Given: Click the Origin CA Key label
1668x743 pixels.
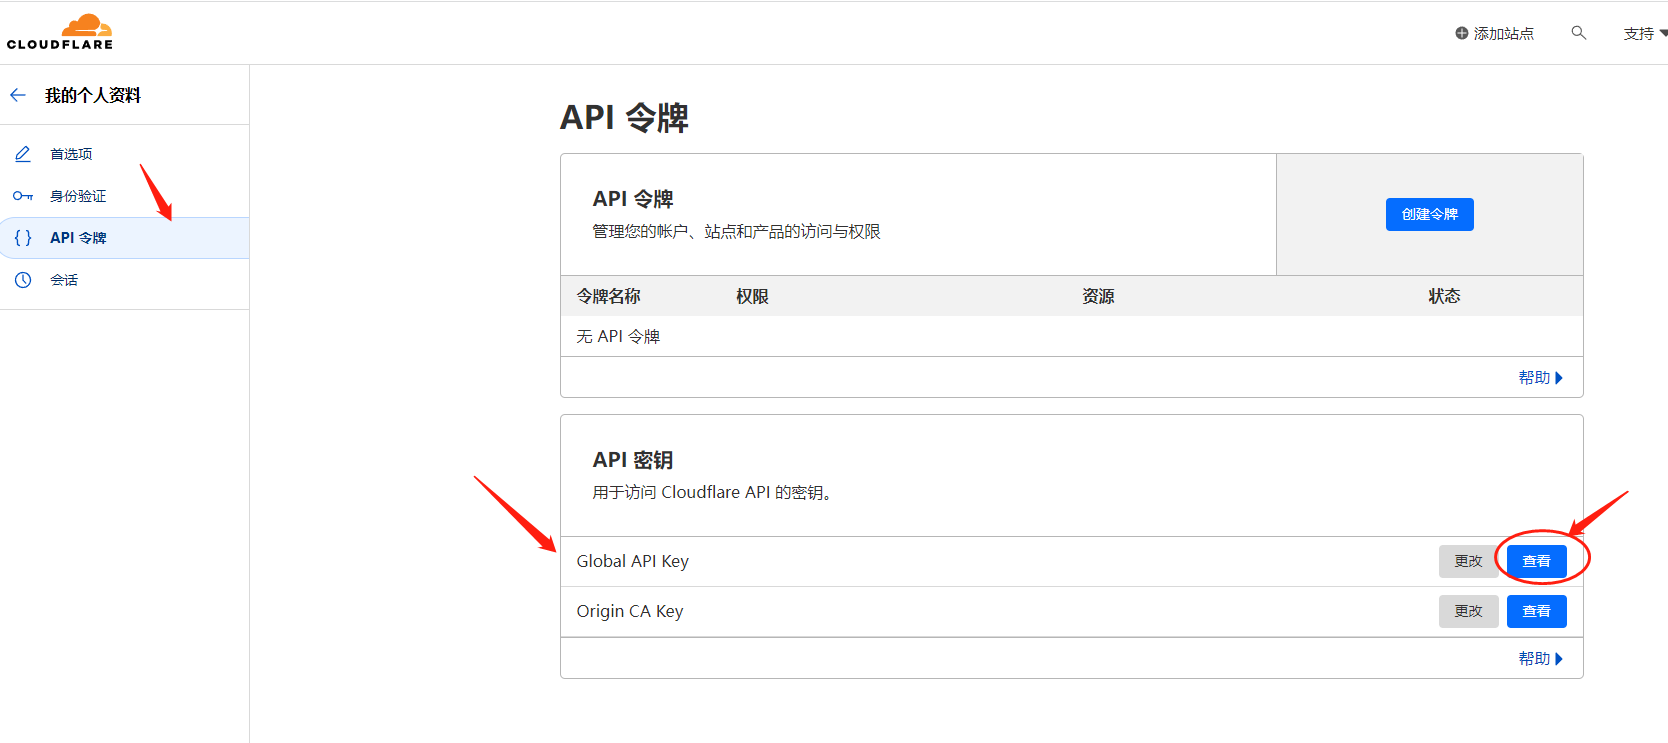Looking at the screenshot, I should [630, 611].
